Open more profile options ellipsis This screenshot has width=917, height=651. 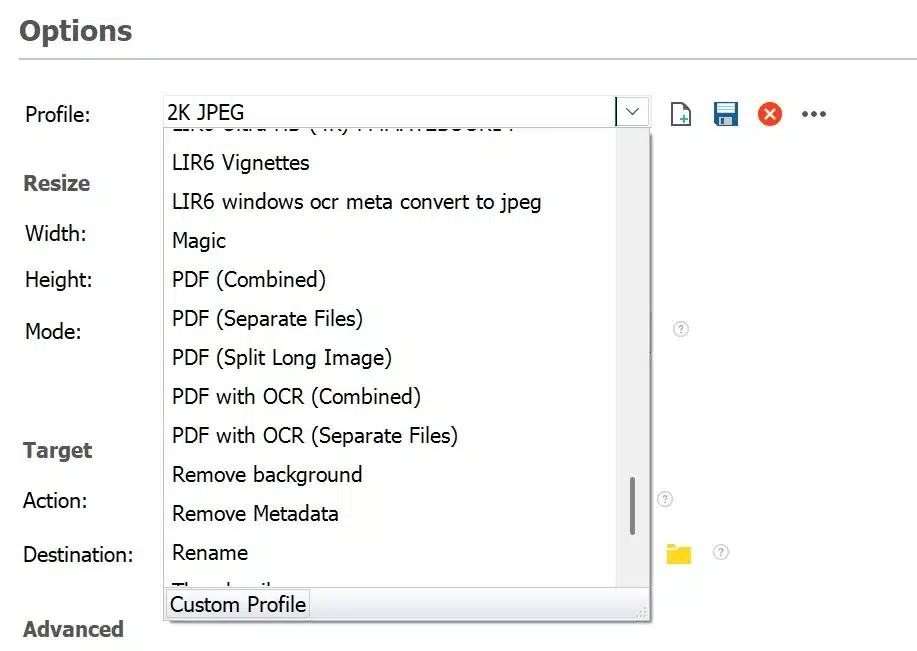(x=814, y=114)
